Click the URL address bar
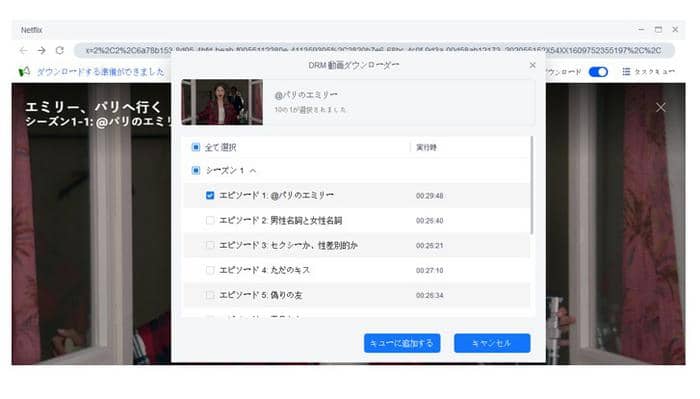The image size is (700, 399). (374, 50)
